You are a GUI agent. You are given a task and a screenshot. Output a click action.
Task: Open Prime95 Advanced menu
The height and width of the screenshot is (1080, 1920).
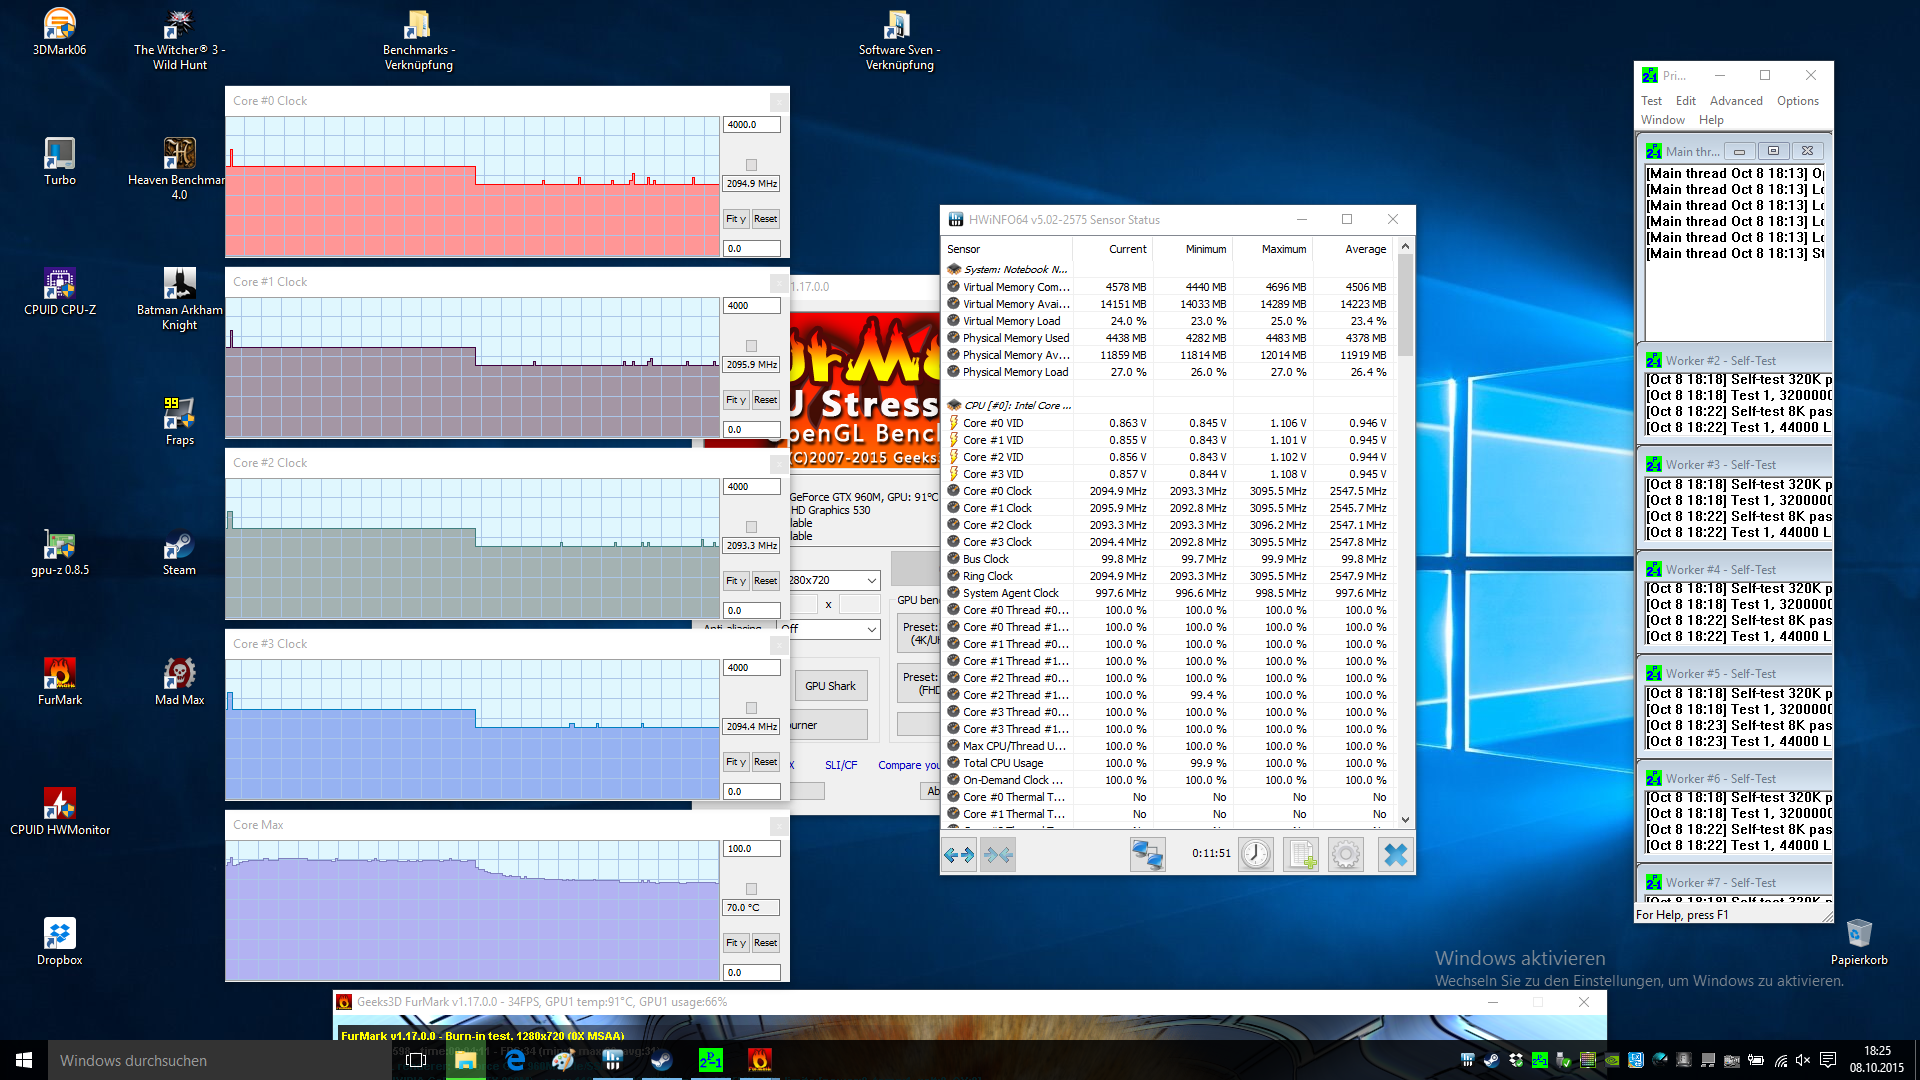1736,101
